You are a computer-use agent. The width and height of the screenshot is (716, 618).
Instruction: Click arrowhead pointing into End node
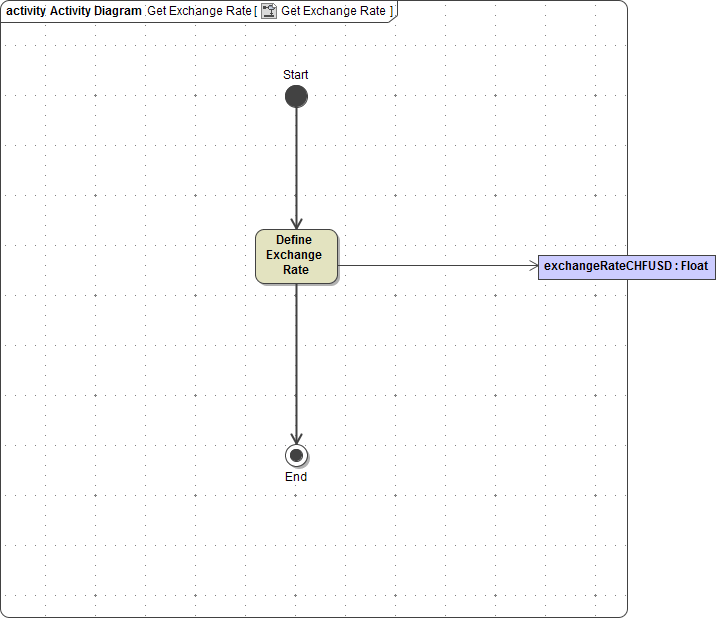tap(296, 438)
